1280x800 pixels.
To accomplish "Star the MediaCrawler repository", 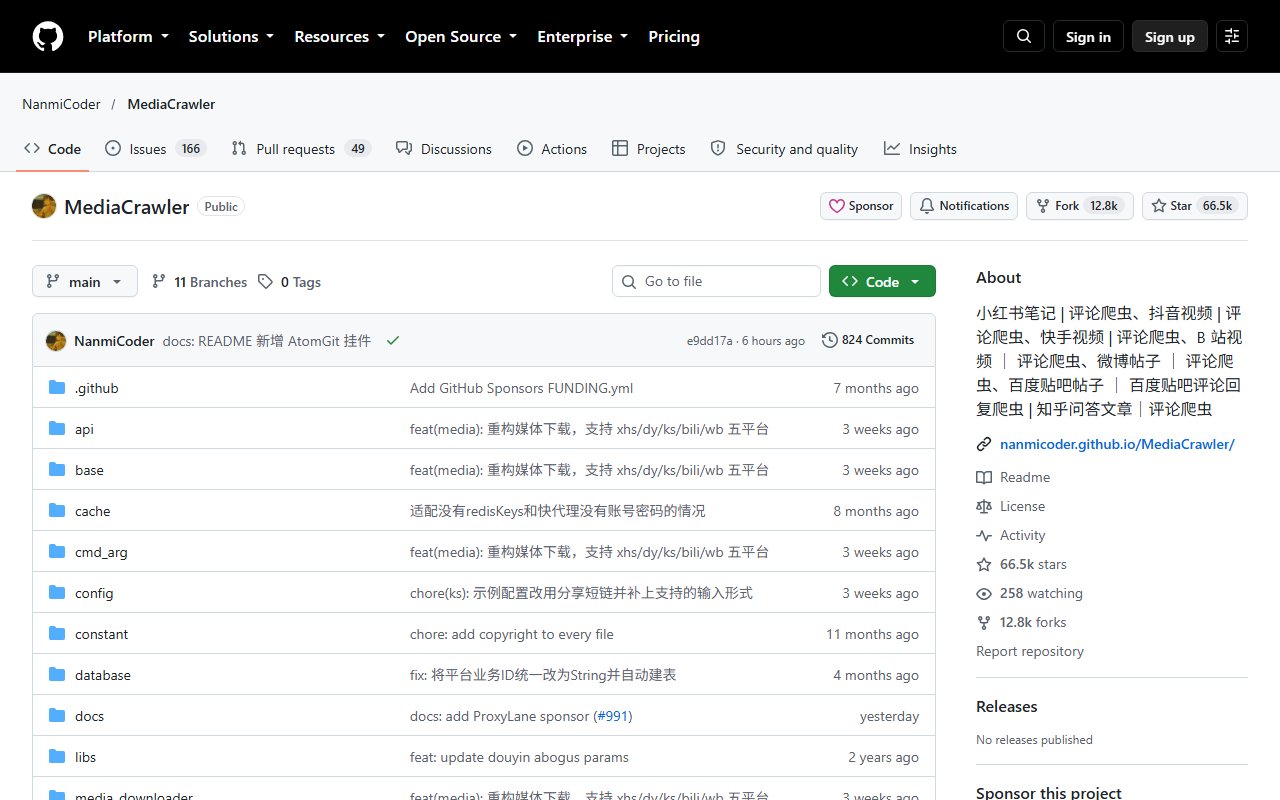I will click(1195, 206).
